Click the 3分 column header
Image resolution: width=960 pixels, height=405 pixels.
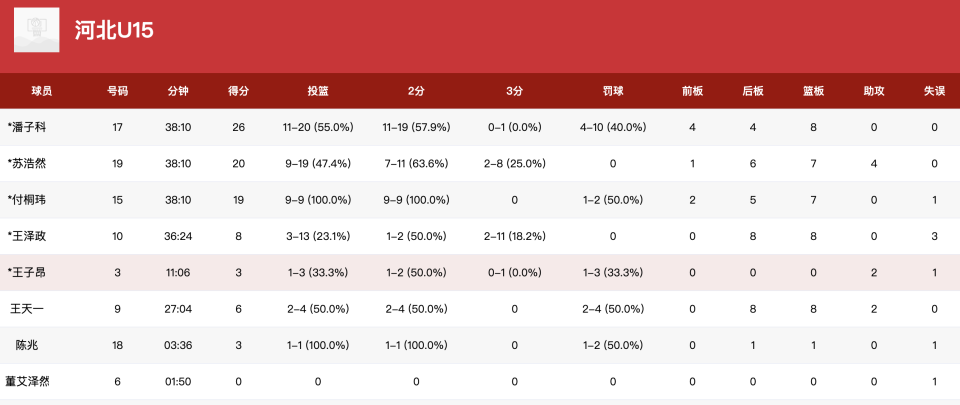(514, 91)
